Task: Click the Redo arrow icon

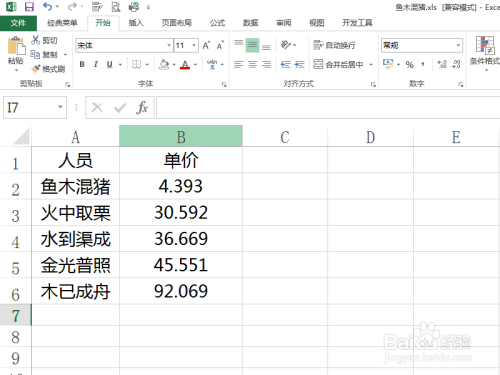Action: [x=72, y=6]
